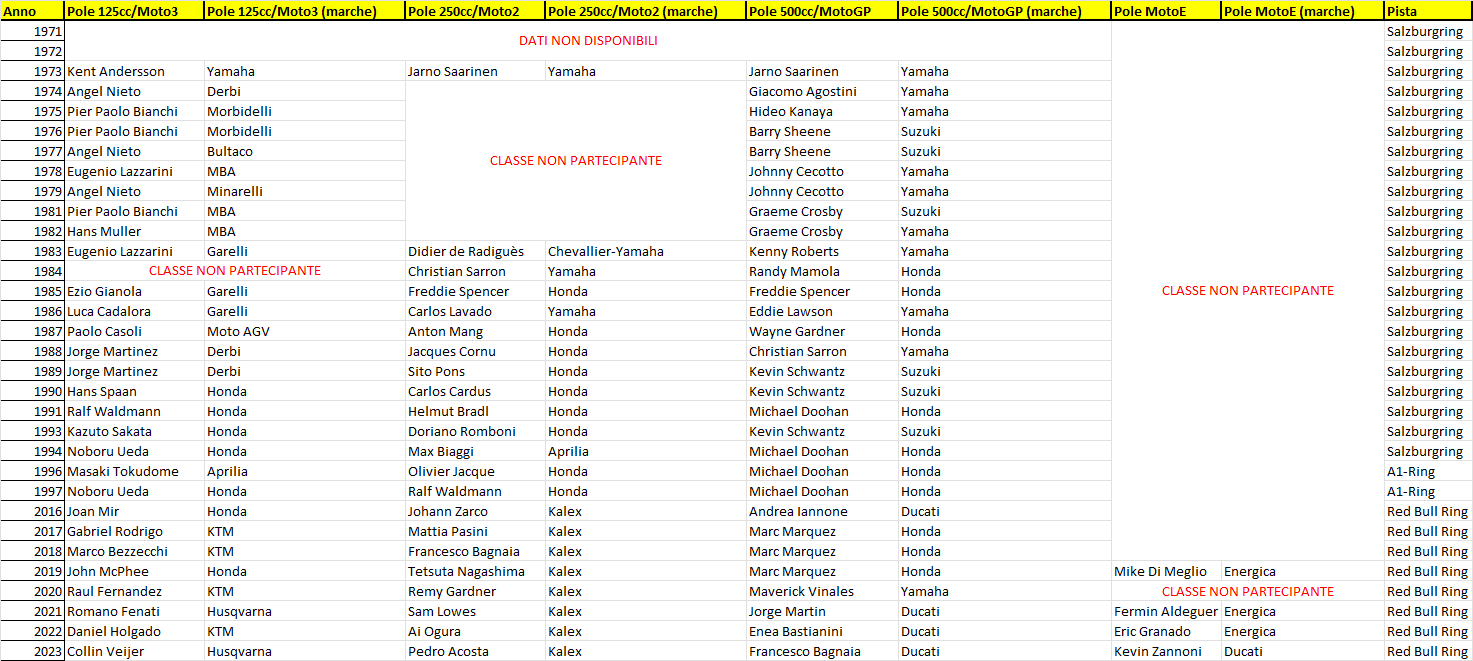The width and height of the screenshot is (1473, 661).
Task: Click the Remy Gardner cell
Action: pos(475,591)
